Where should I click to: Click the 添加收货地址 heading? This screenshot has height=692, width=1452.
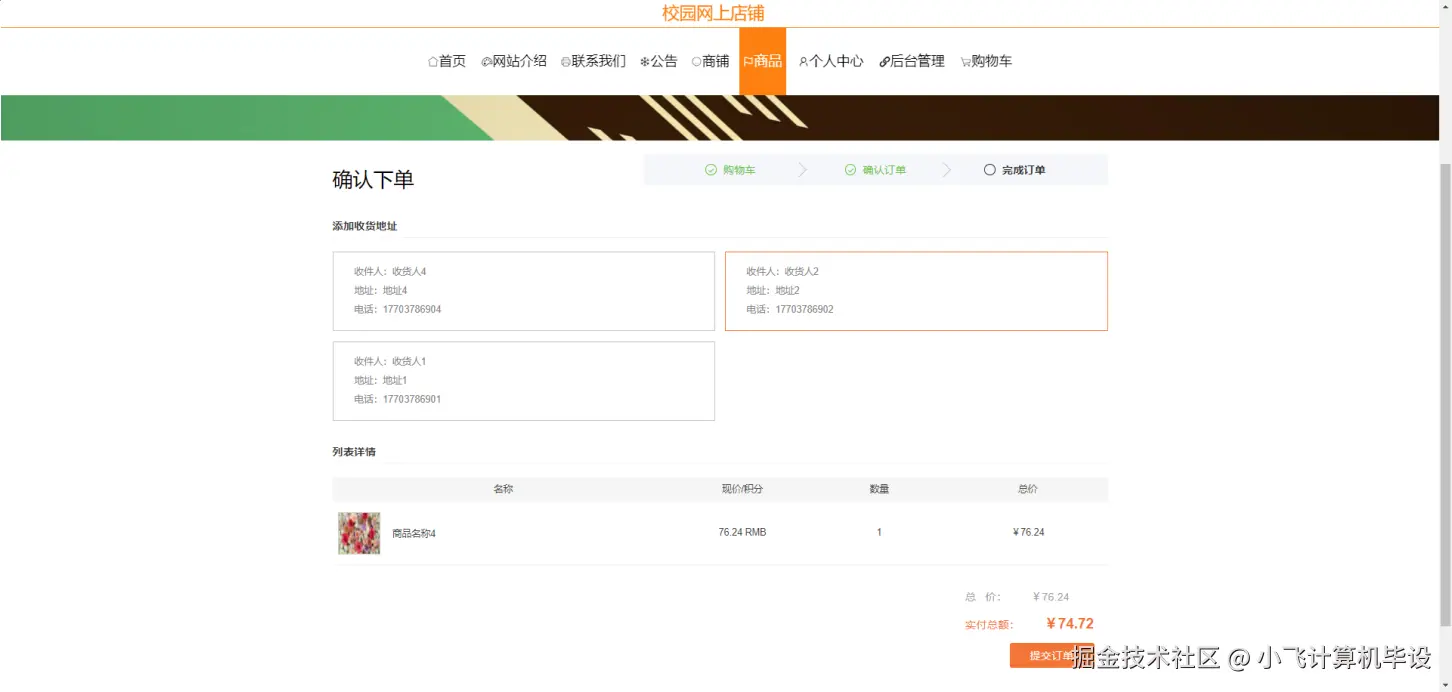pyautogui.click(x=365, y=226)
